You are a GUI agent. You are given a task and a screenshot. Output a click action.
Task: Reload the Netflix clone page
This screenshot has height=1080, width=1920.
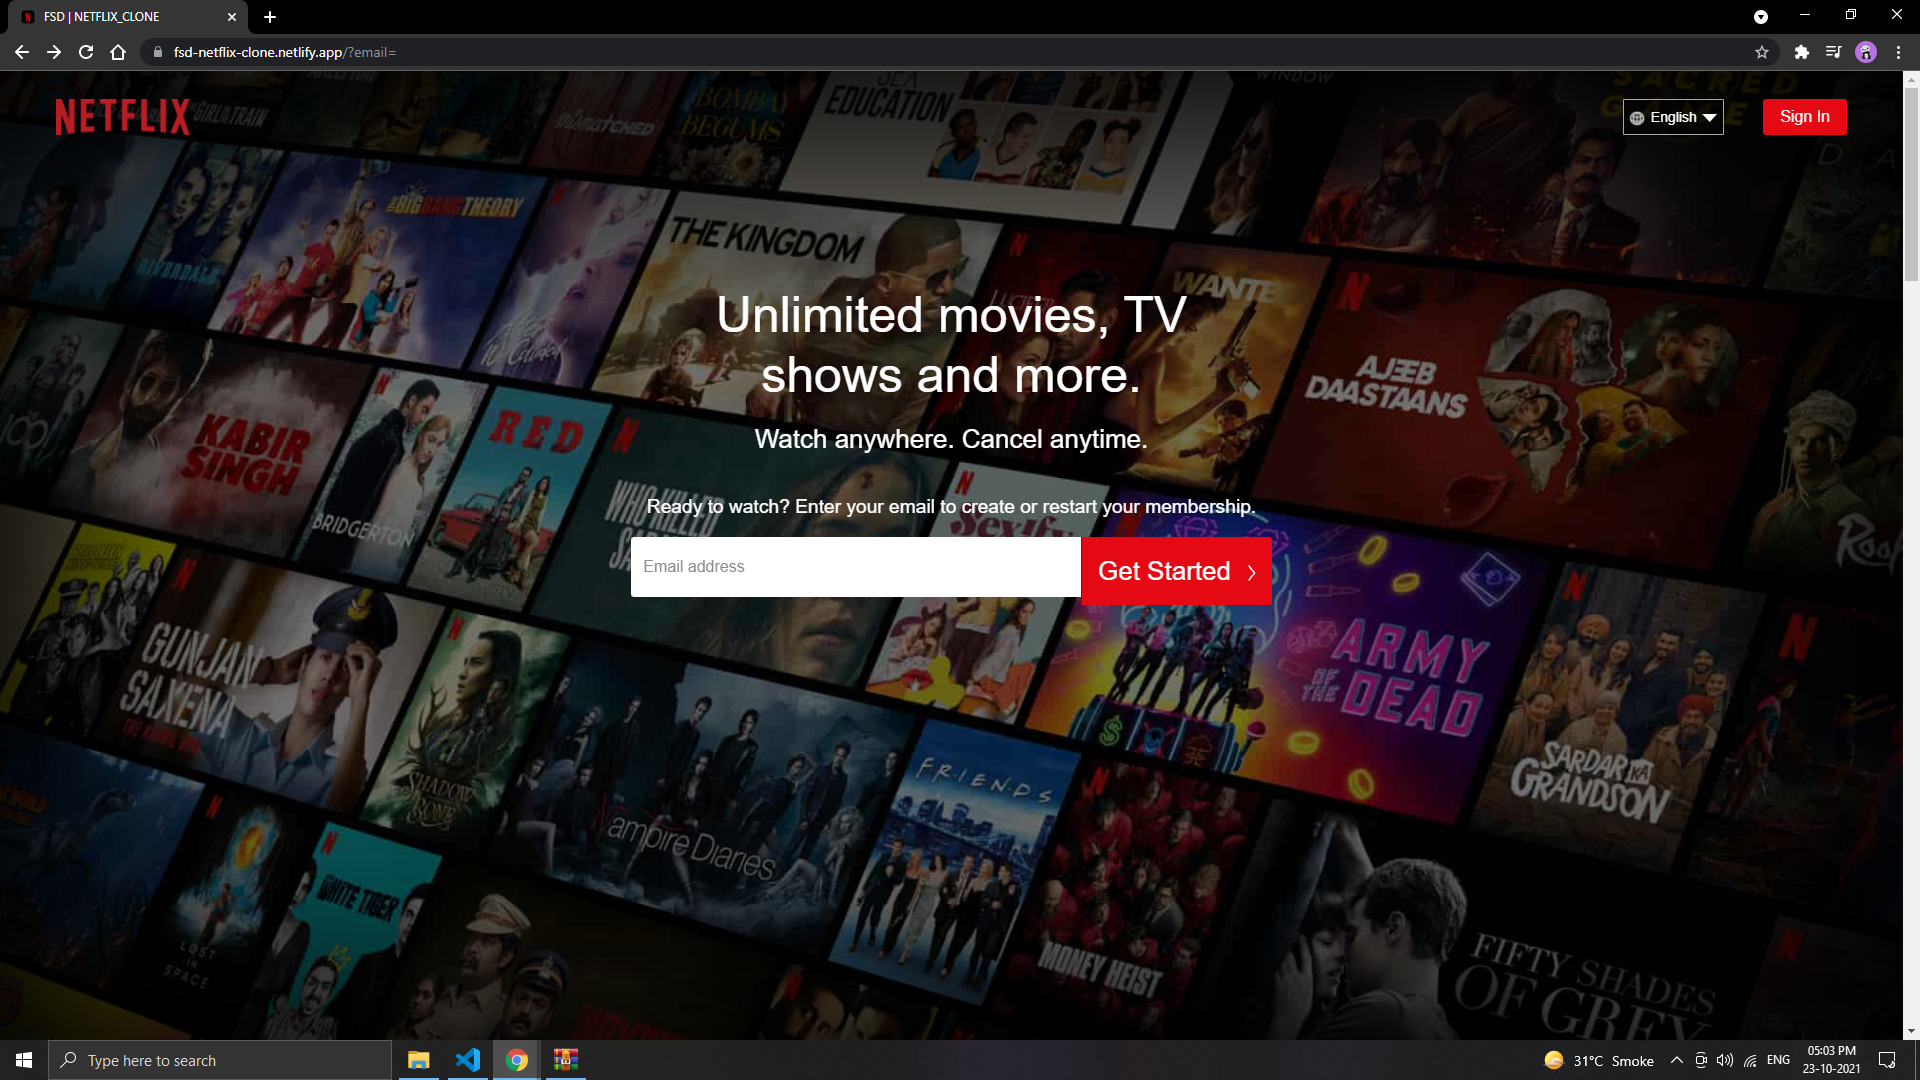86,52
